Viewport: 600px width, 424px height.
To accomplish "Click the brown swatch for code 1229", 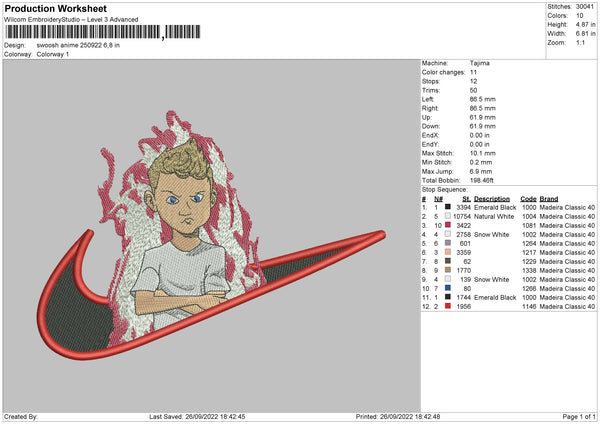I will coord(448,261).
